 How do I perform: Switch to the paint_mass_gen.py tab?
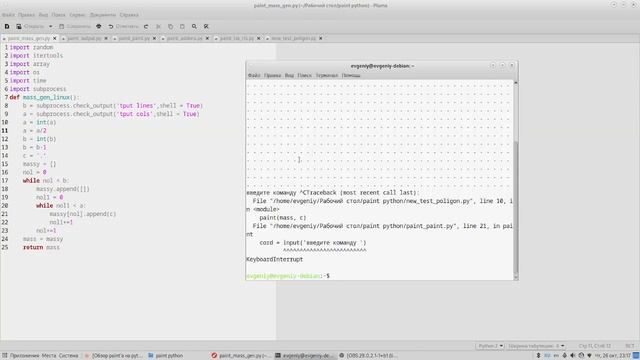click(29, 38)
